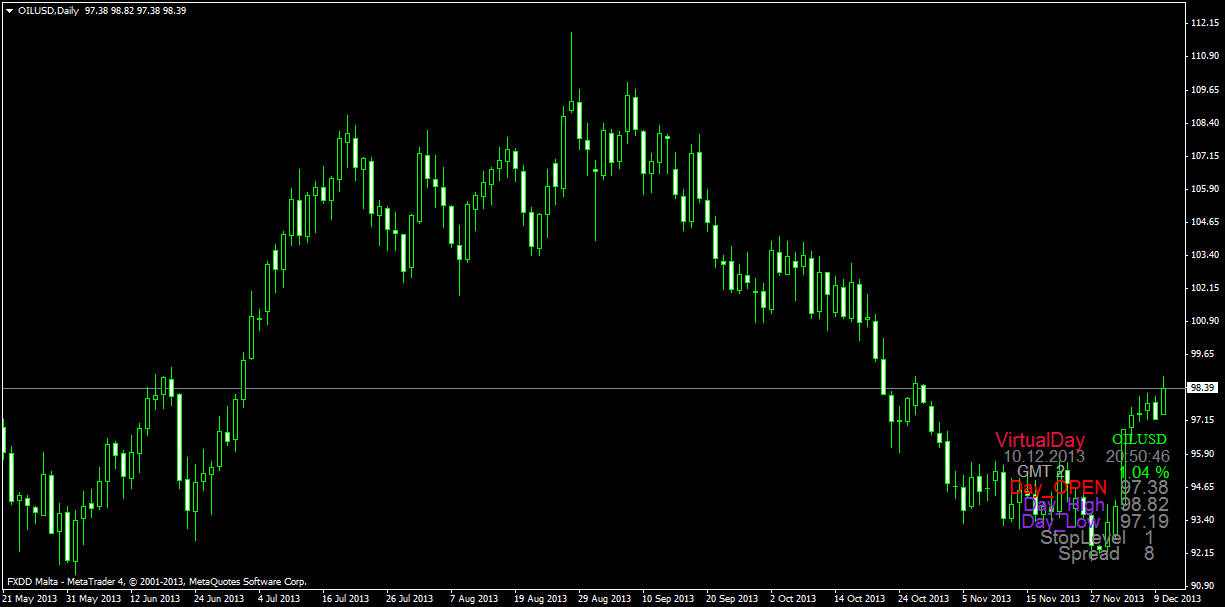The width and height of the screenshot is (1225, 607).
Task: Click the 90.90 level on price scale
Action: click(1202, 586)
